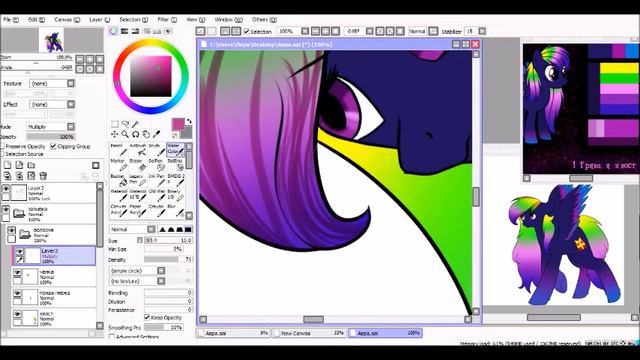Pick the move layer tool
This screenshot has width=640, height=360.
click(x=115, y=134)
